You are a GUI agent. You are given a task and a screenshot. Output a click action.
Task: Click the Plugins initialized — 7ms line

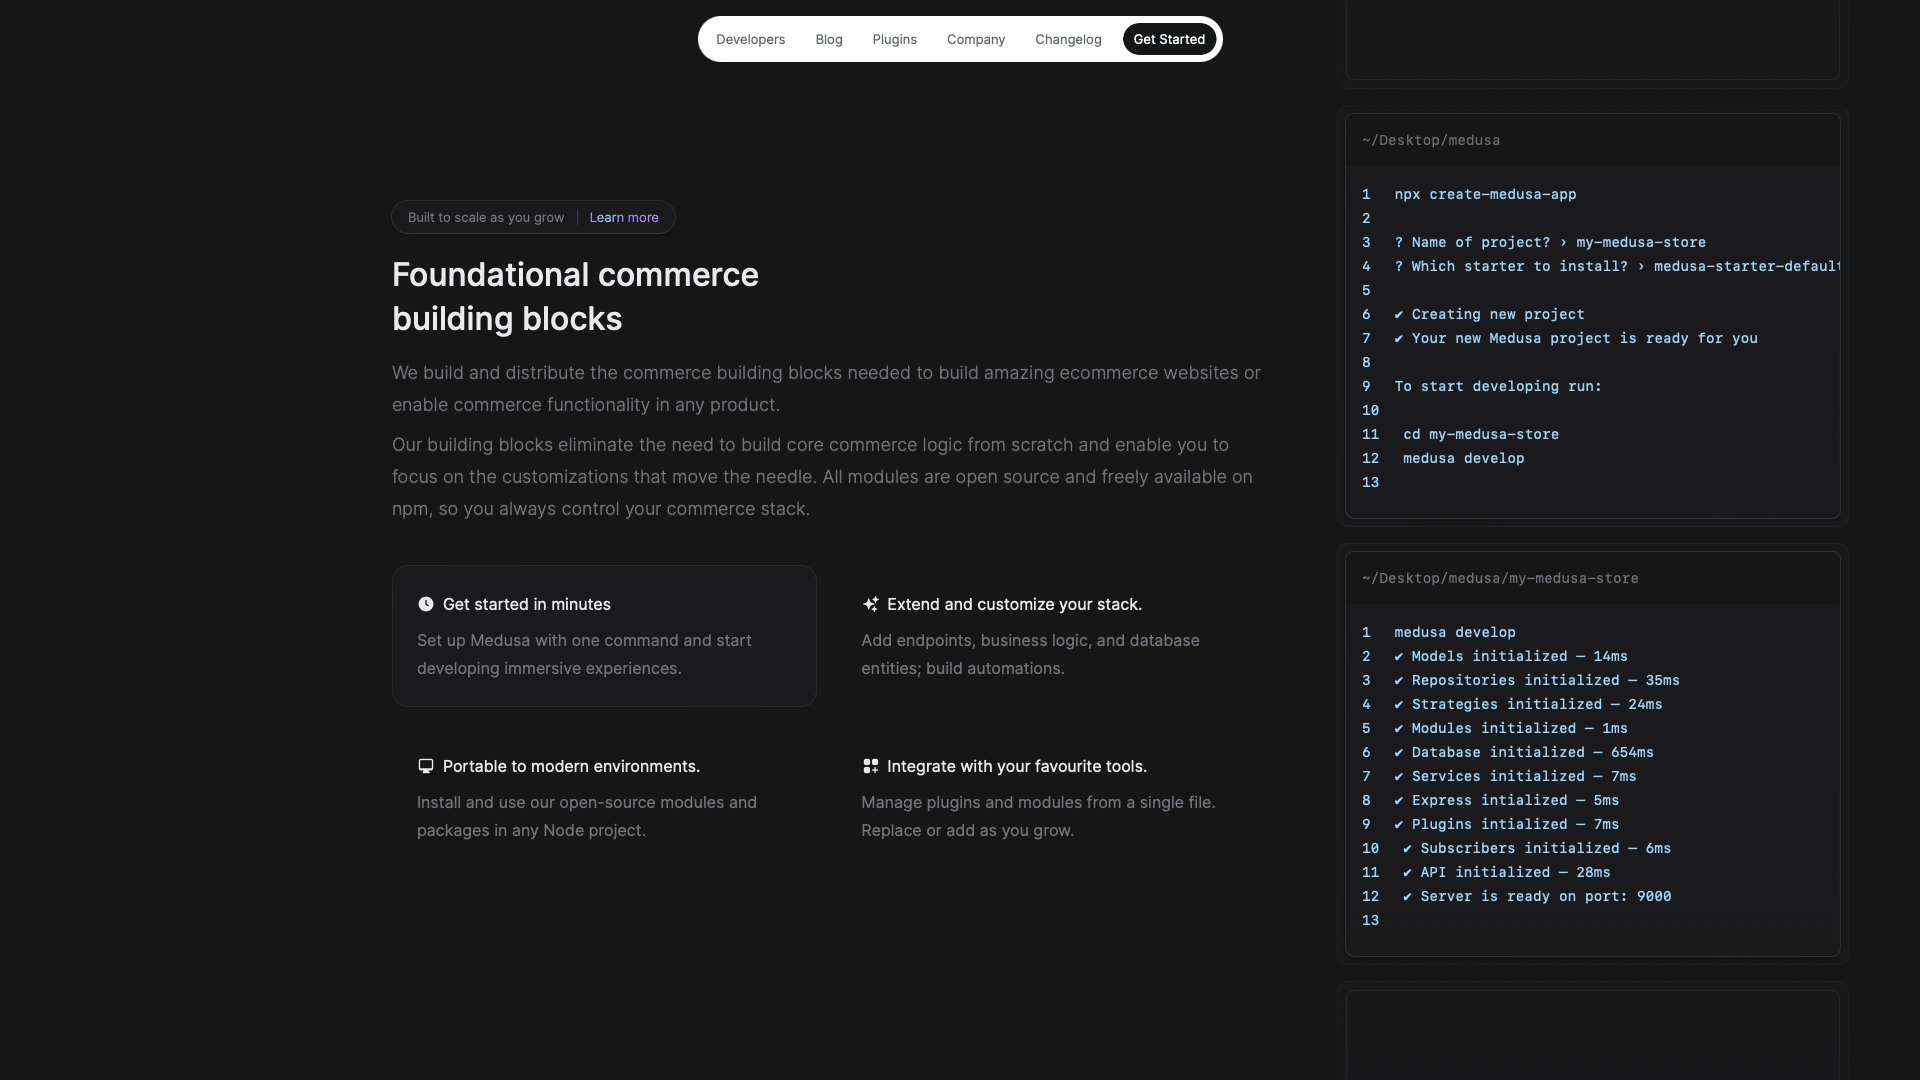(x=1507, y=824)
